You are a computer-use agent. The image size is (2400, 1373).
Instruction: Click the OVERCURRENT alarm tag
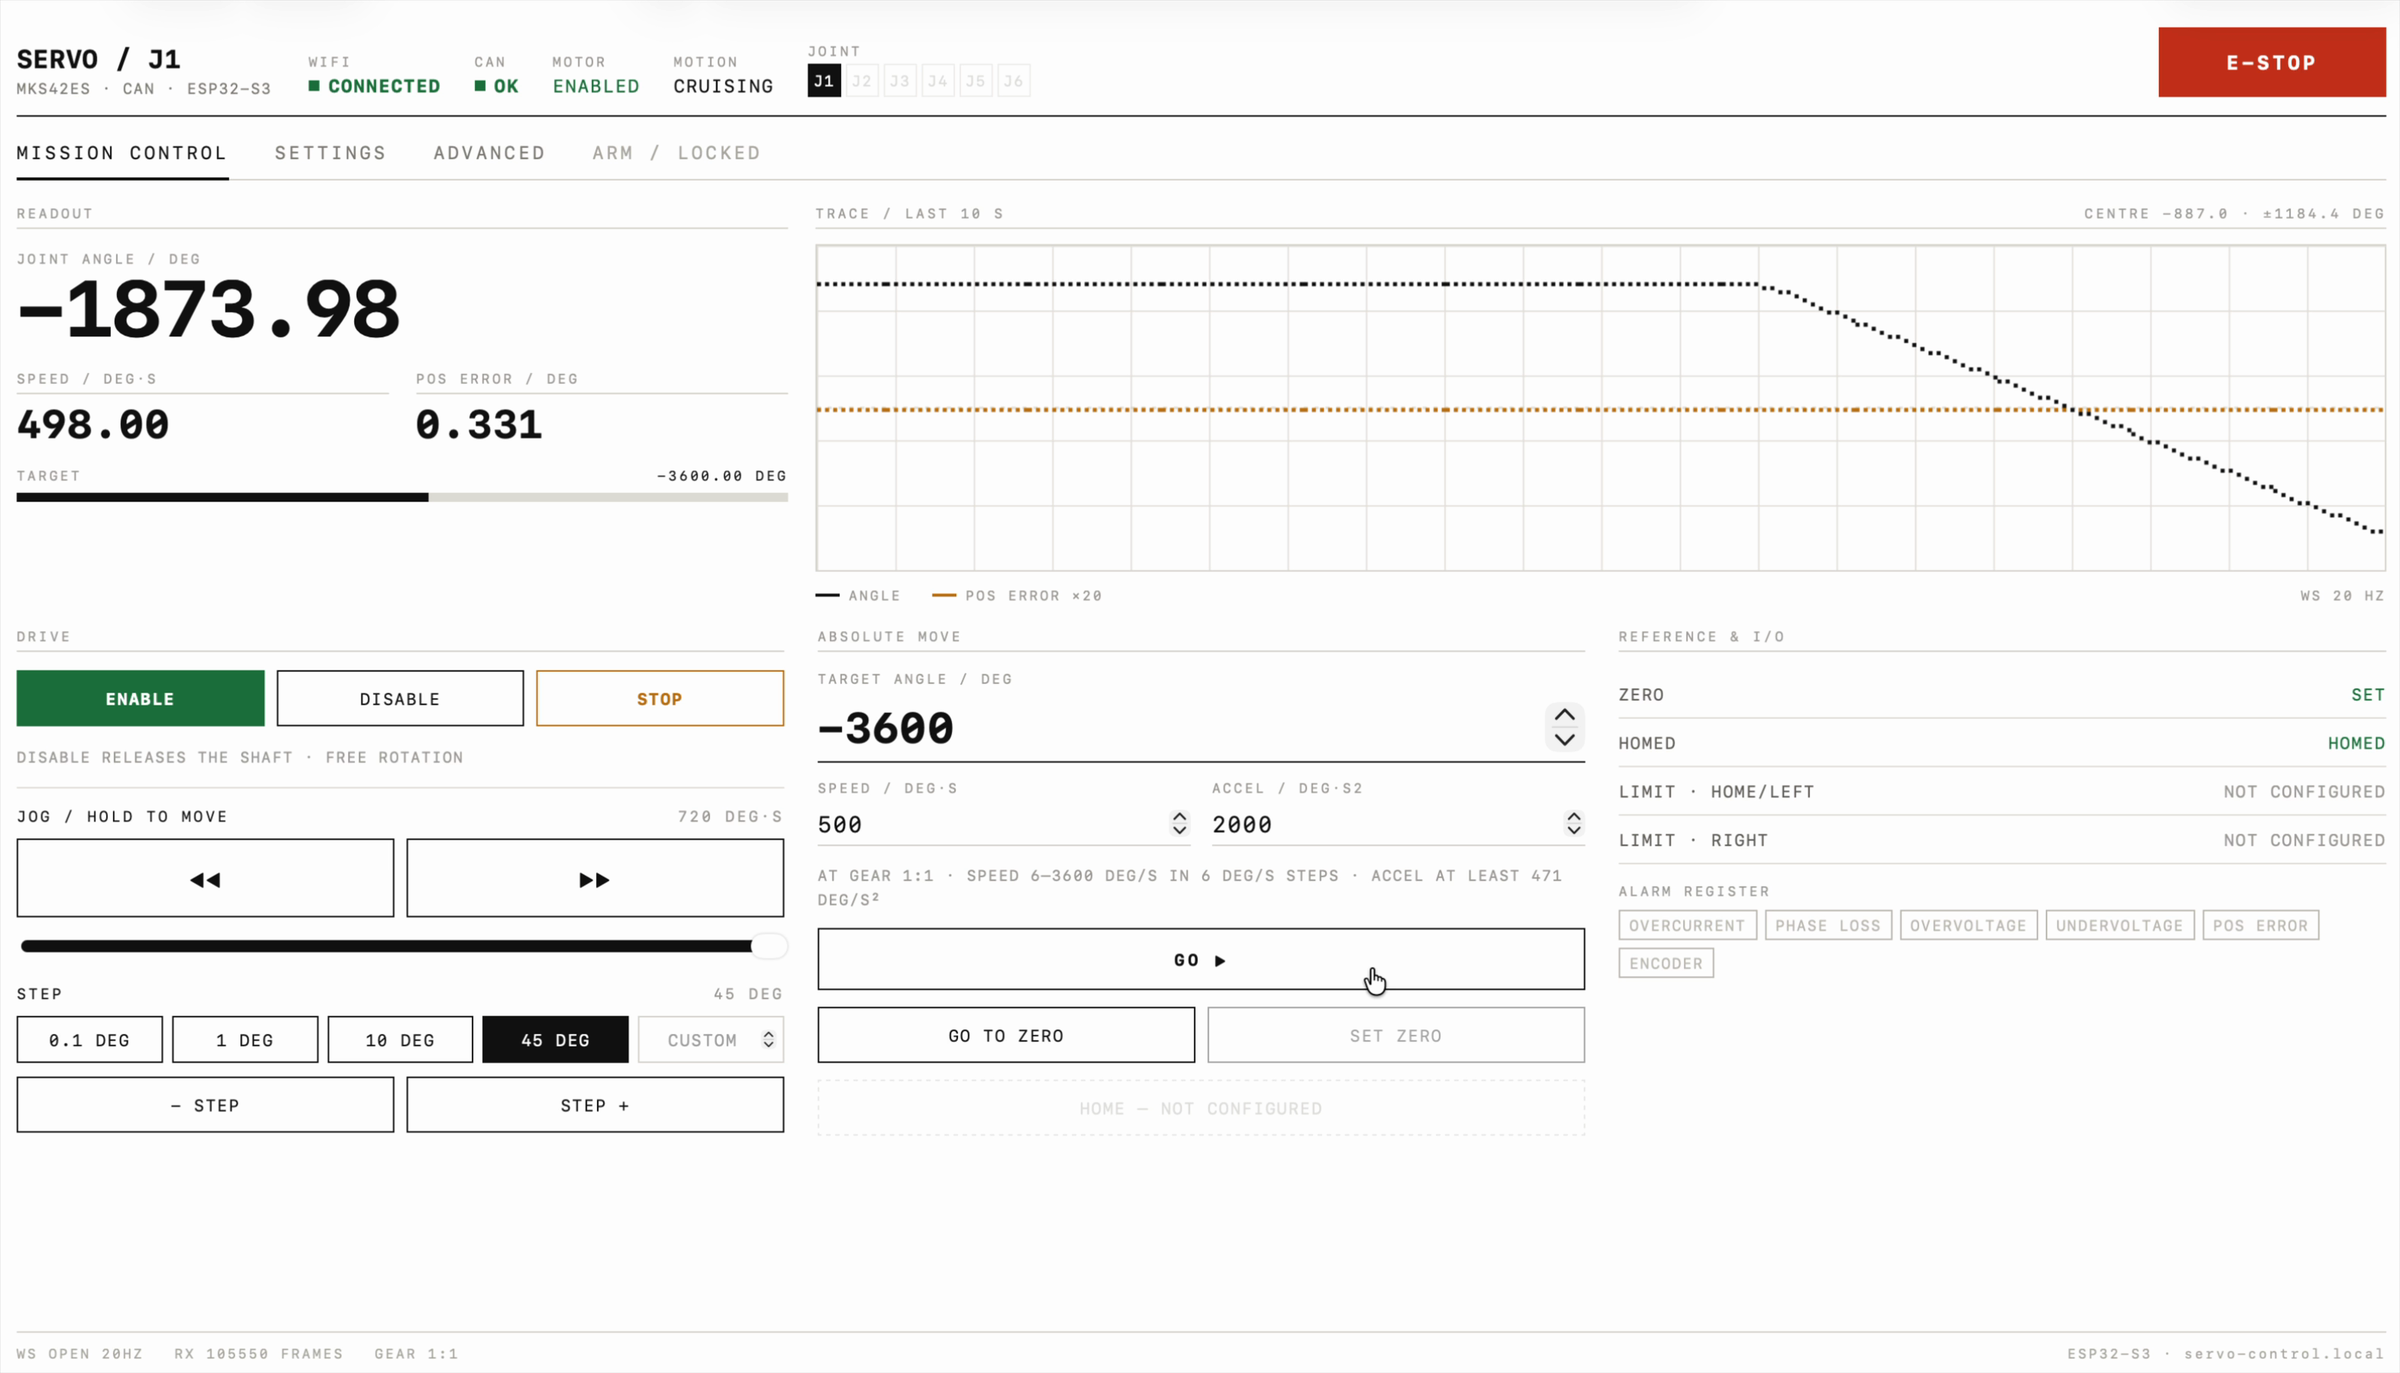click(x=1687, y=925)
